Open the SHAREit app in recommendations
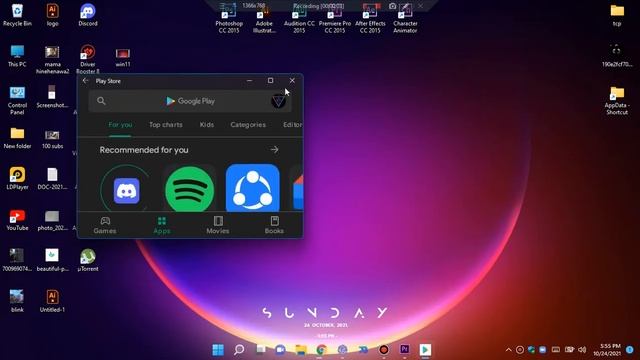 click(253, 189)
